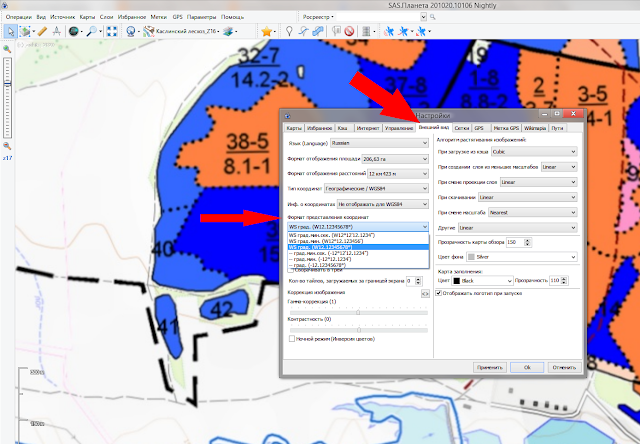Open the coordinate info dropdown
The image size is (640, 444).
tap(383, 204)
